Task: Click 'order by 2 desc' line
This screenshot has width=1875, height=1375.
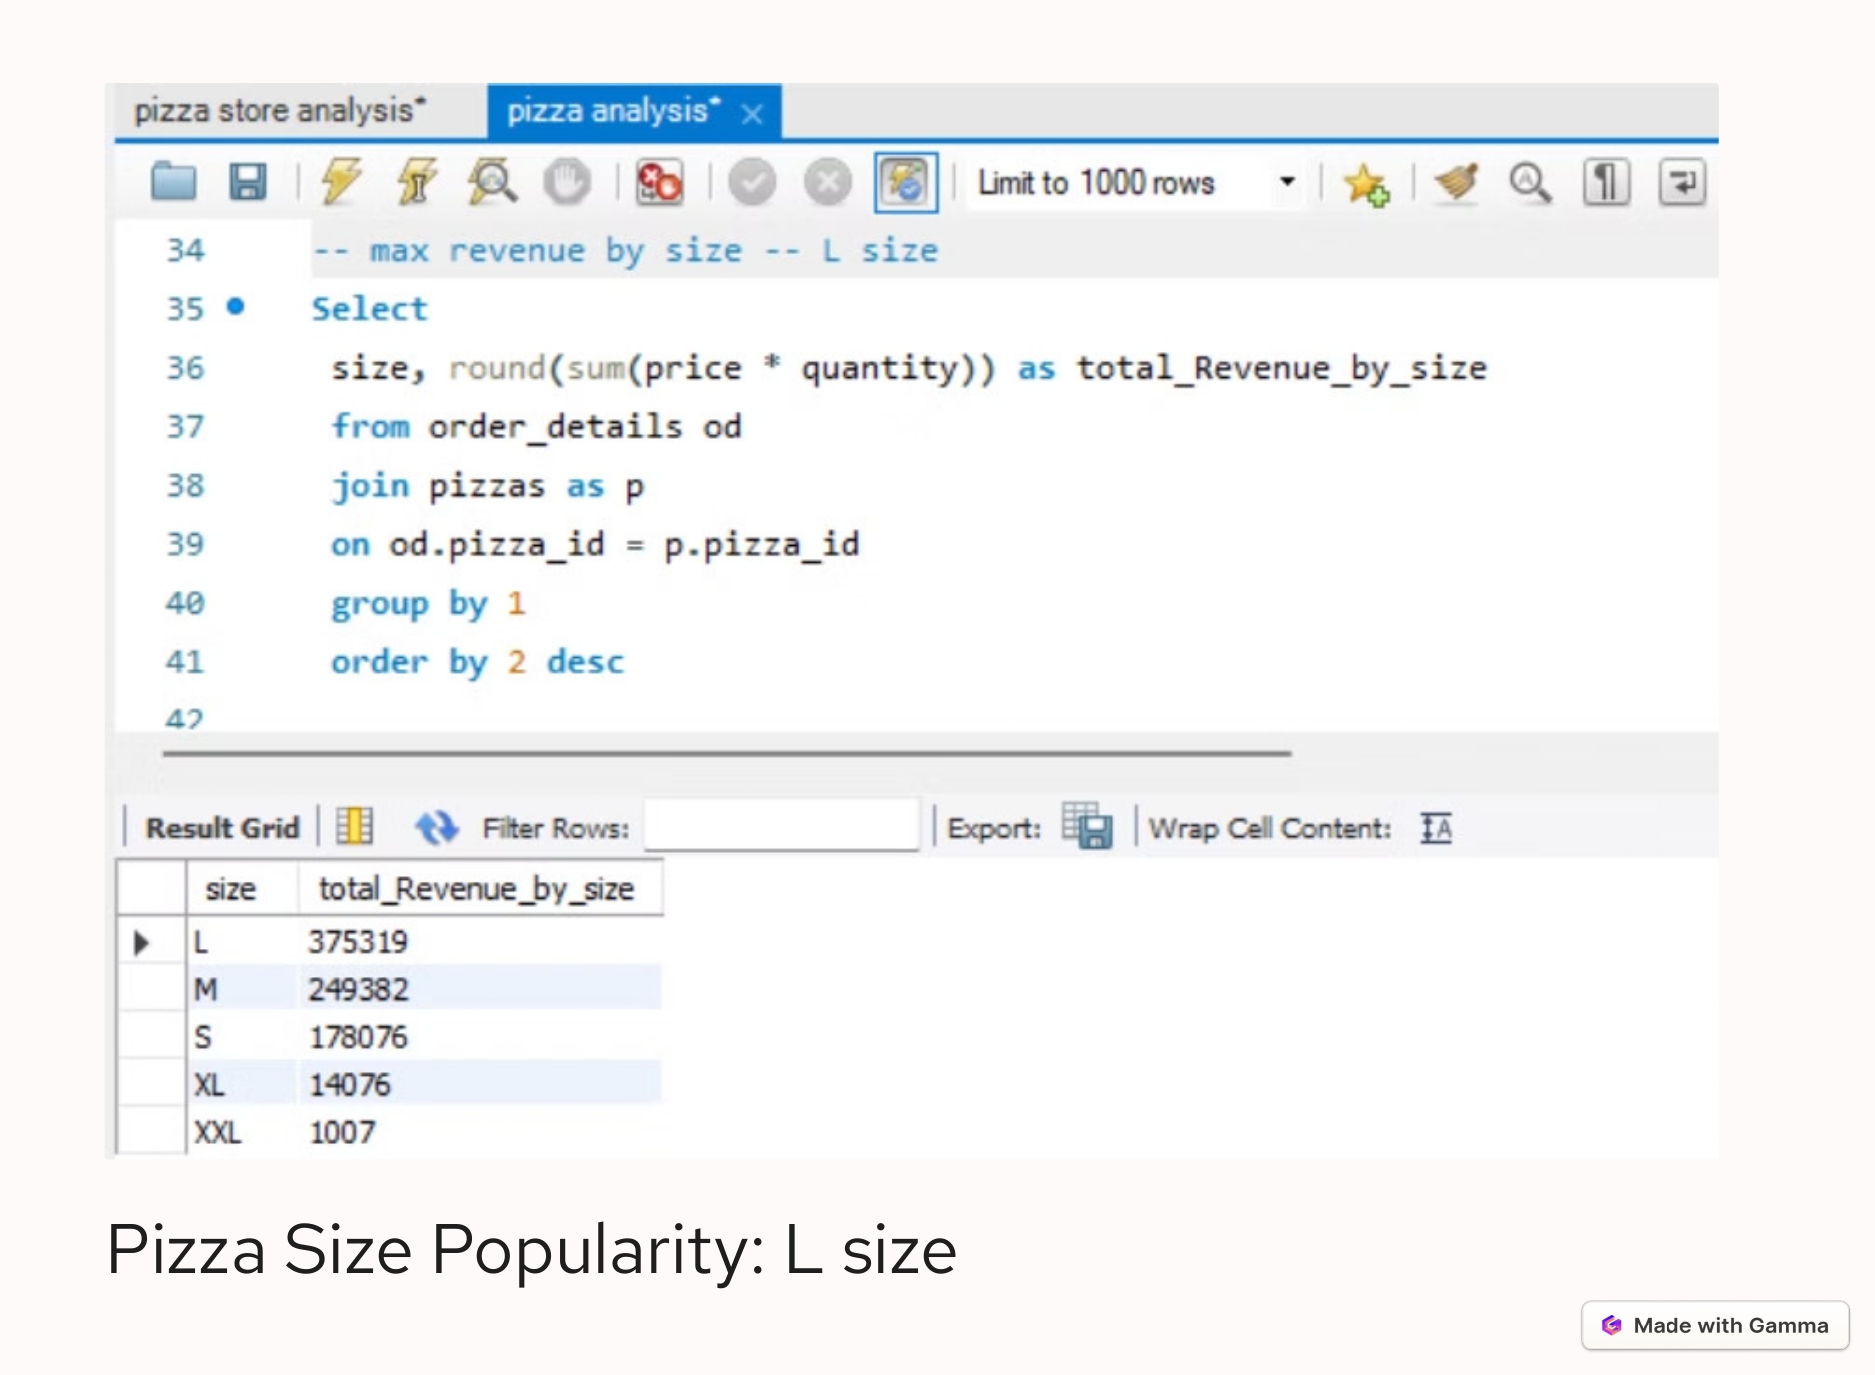Action: [478, 662]
